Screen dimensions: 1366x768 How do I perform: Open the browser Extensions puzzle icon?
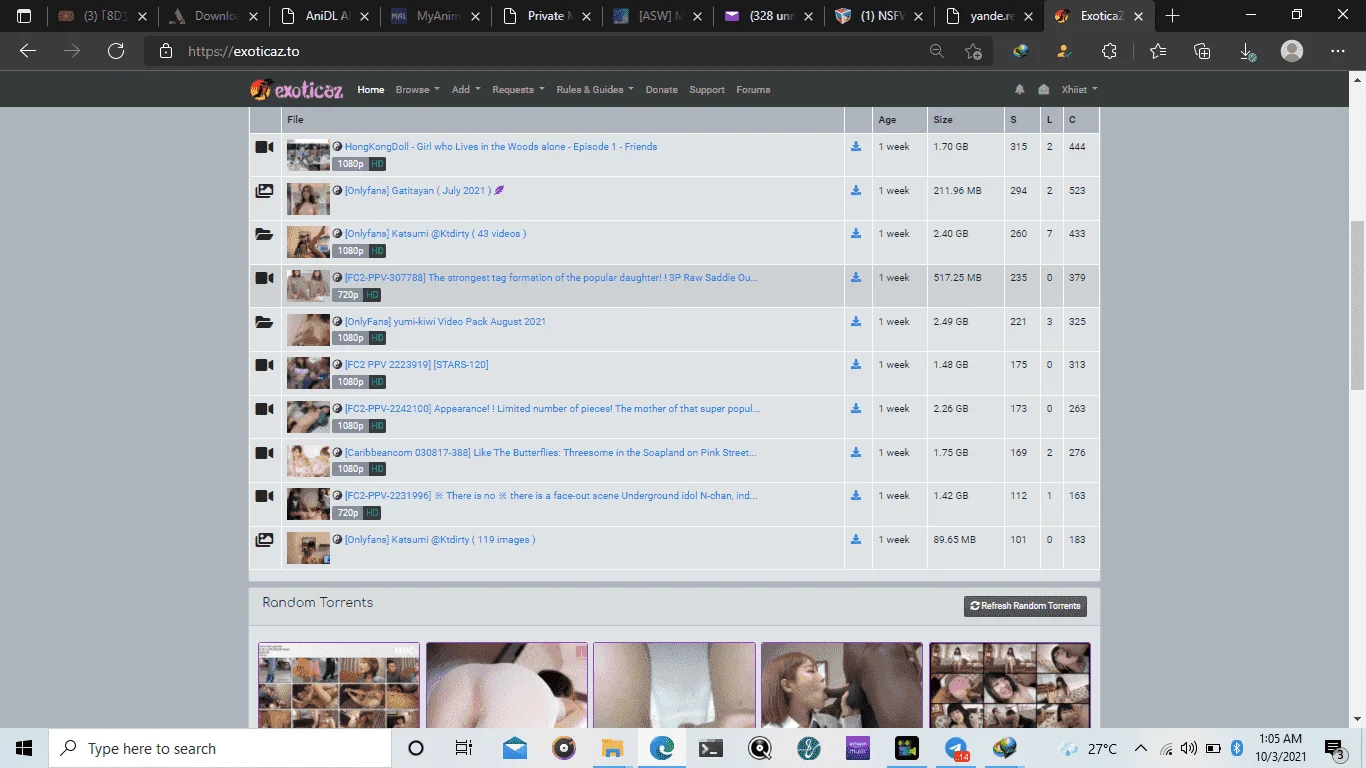(1109, 51)
